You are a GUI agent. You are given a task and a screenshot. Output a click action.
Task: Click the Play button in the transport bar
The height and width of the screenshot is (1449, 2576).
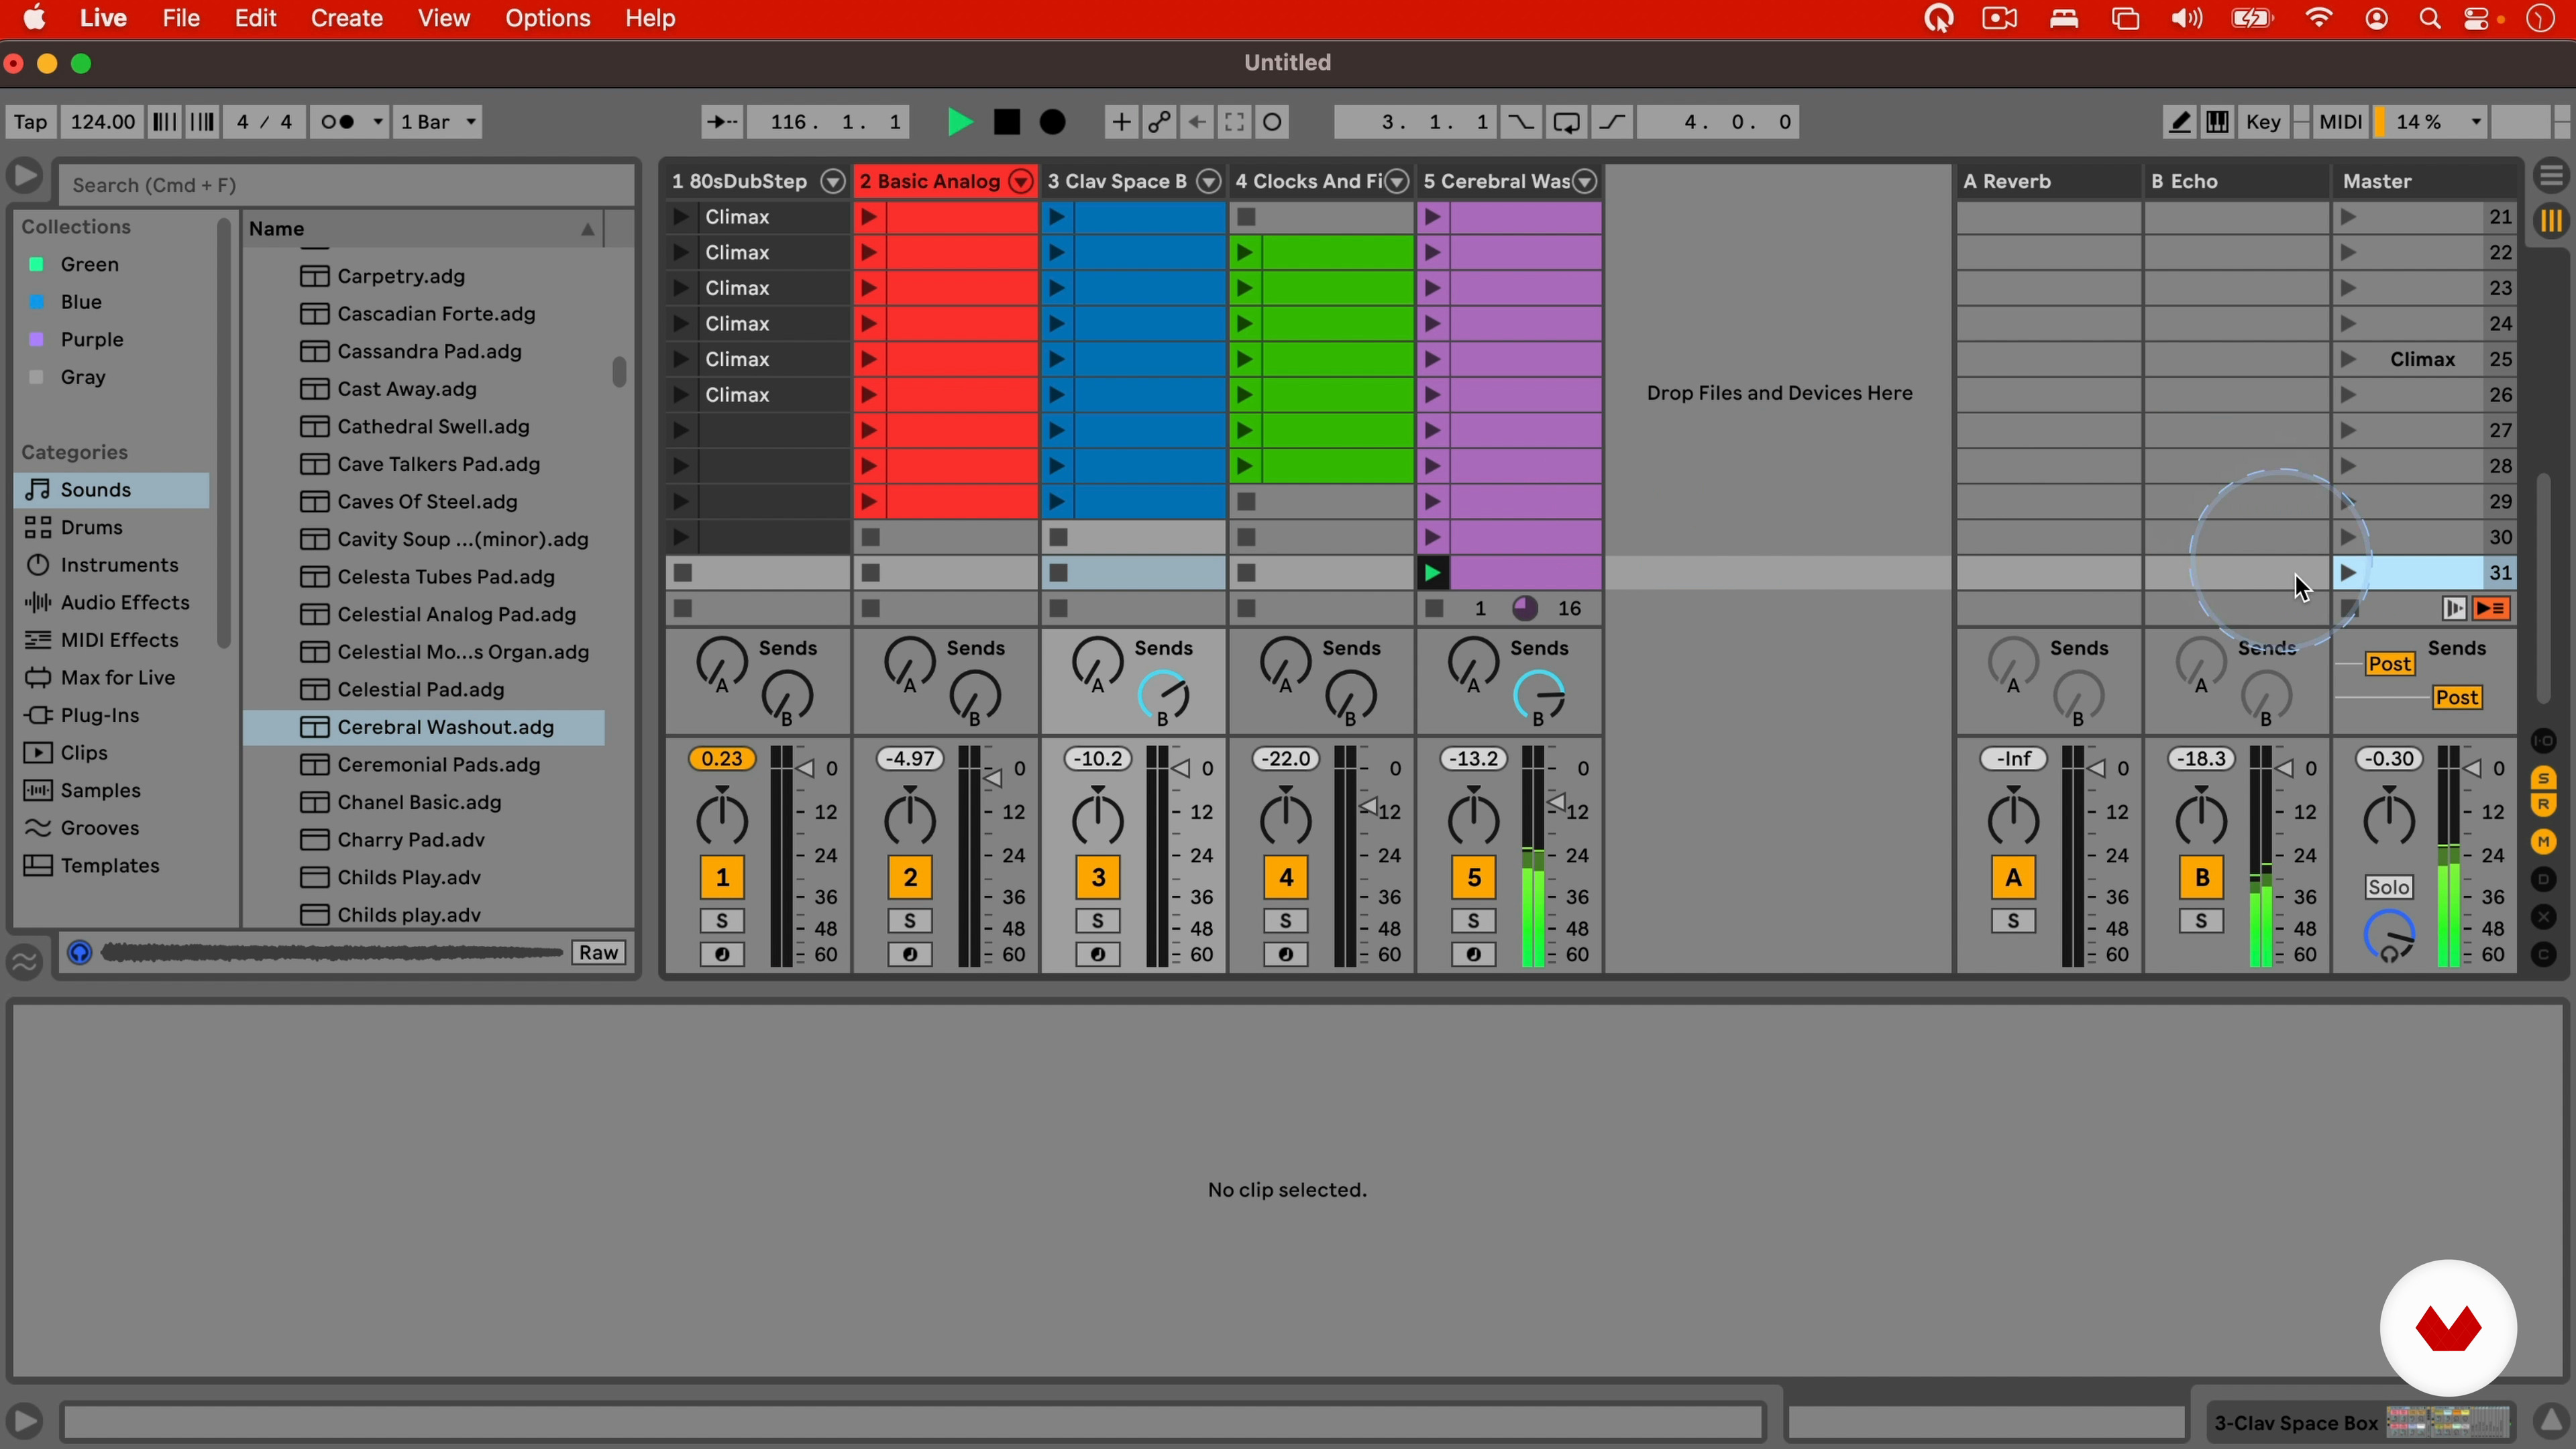pos(959,122)
